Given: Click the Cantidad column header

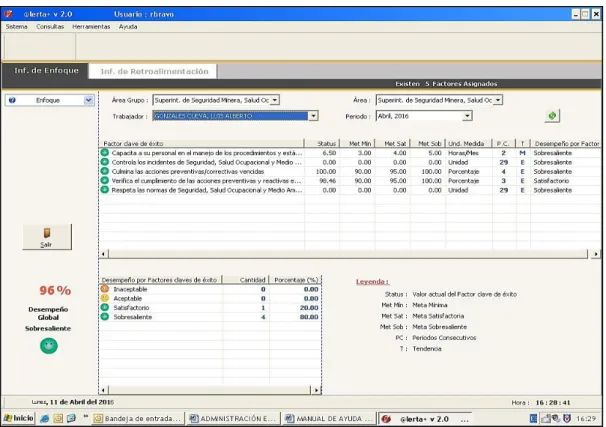Looking at the screenshot, I should (246, 279).
